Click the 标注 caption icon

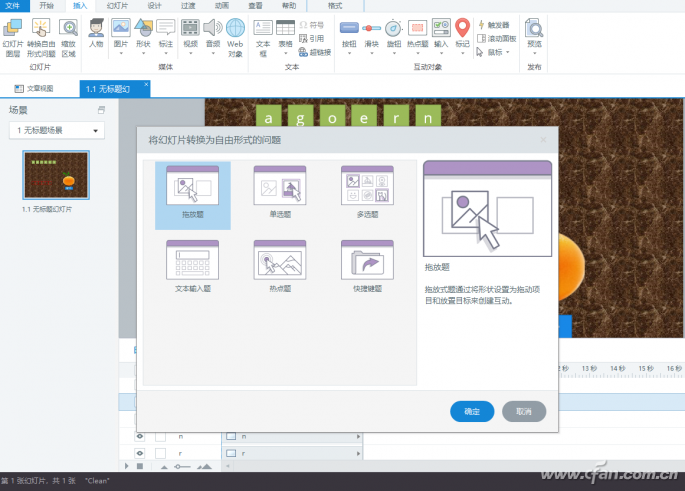pos(166,28)
